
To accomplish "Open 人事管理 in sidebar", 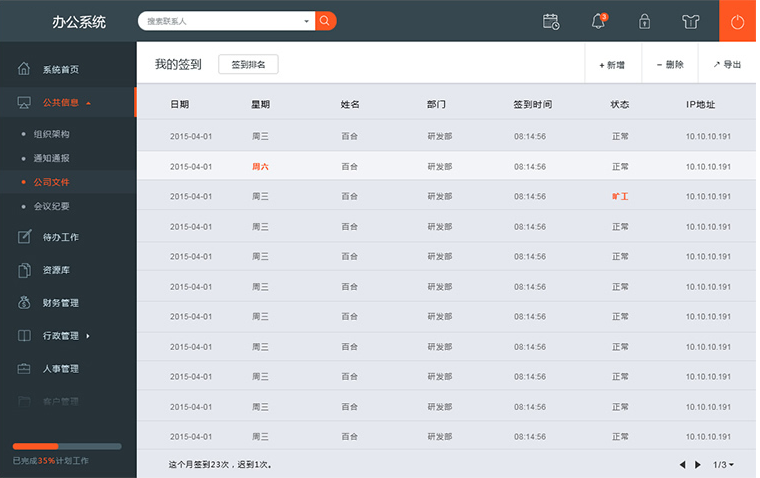I will [61, 369].
